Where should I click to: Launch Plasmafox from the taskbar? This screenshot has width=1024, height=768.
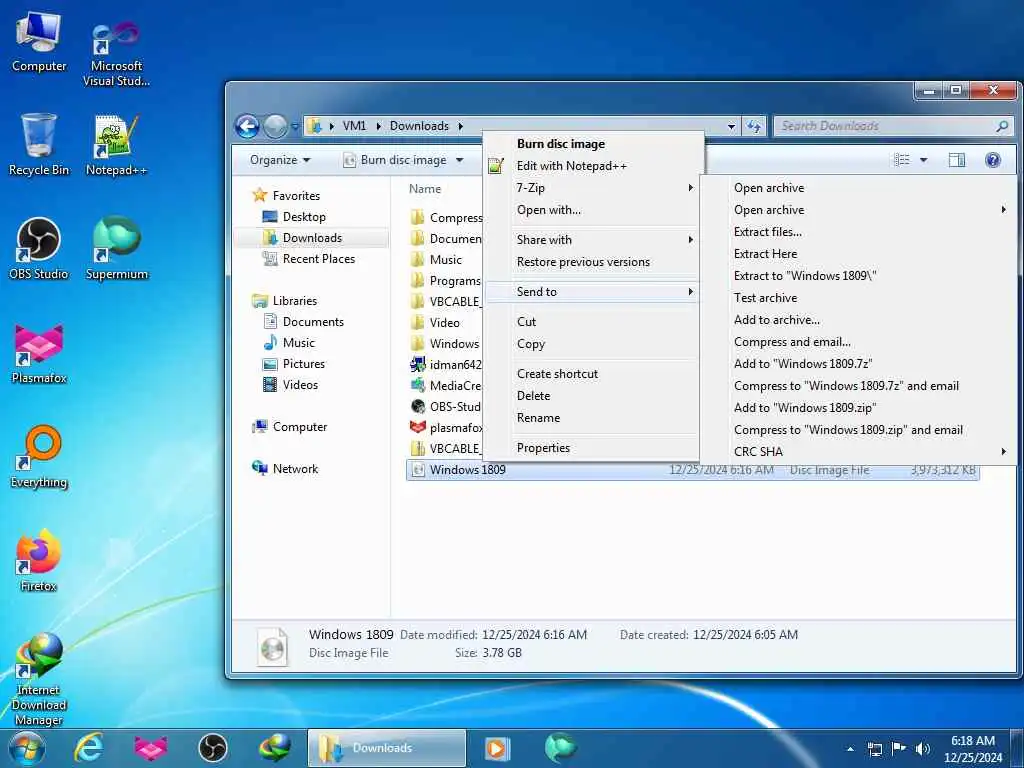[150, 748]
